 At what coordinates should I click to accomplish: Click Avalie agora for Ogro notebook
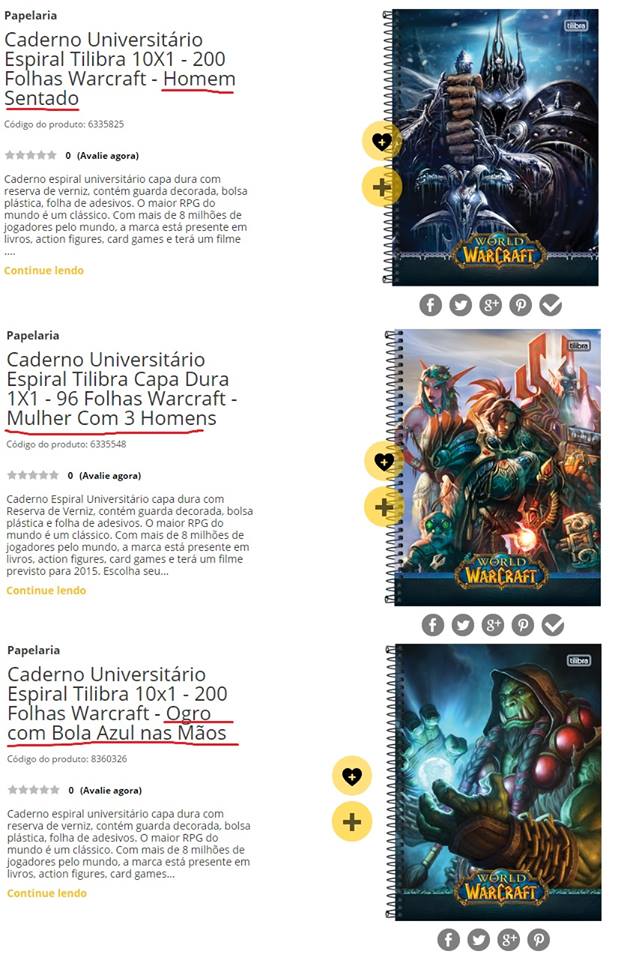click(x=111, y=790)
